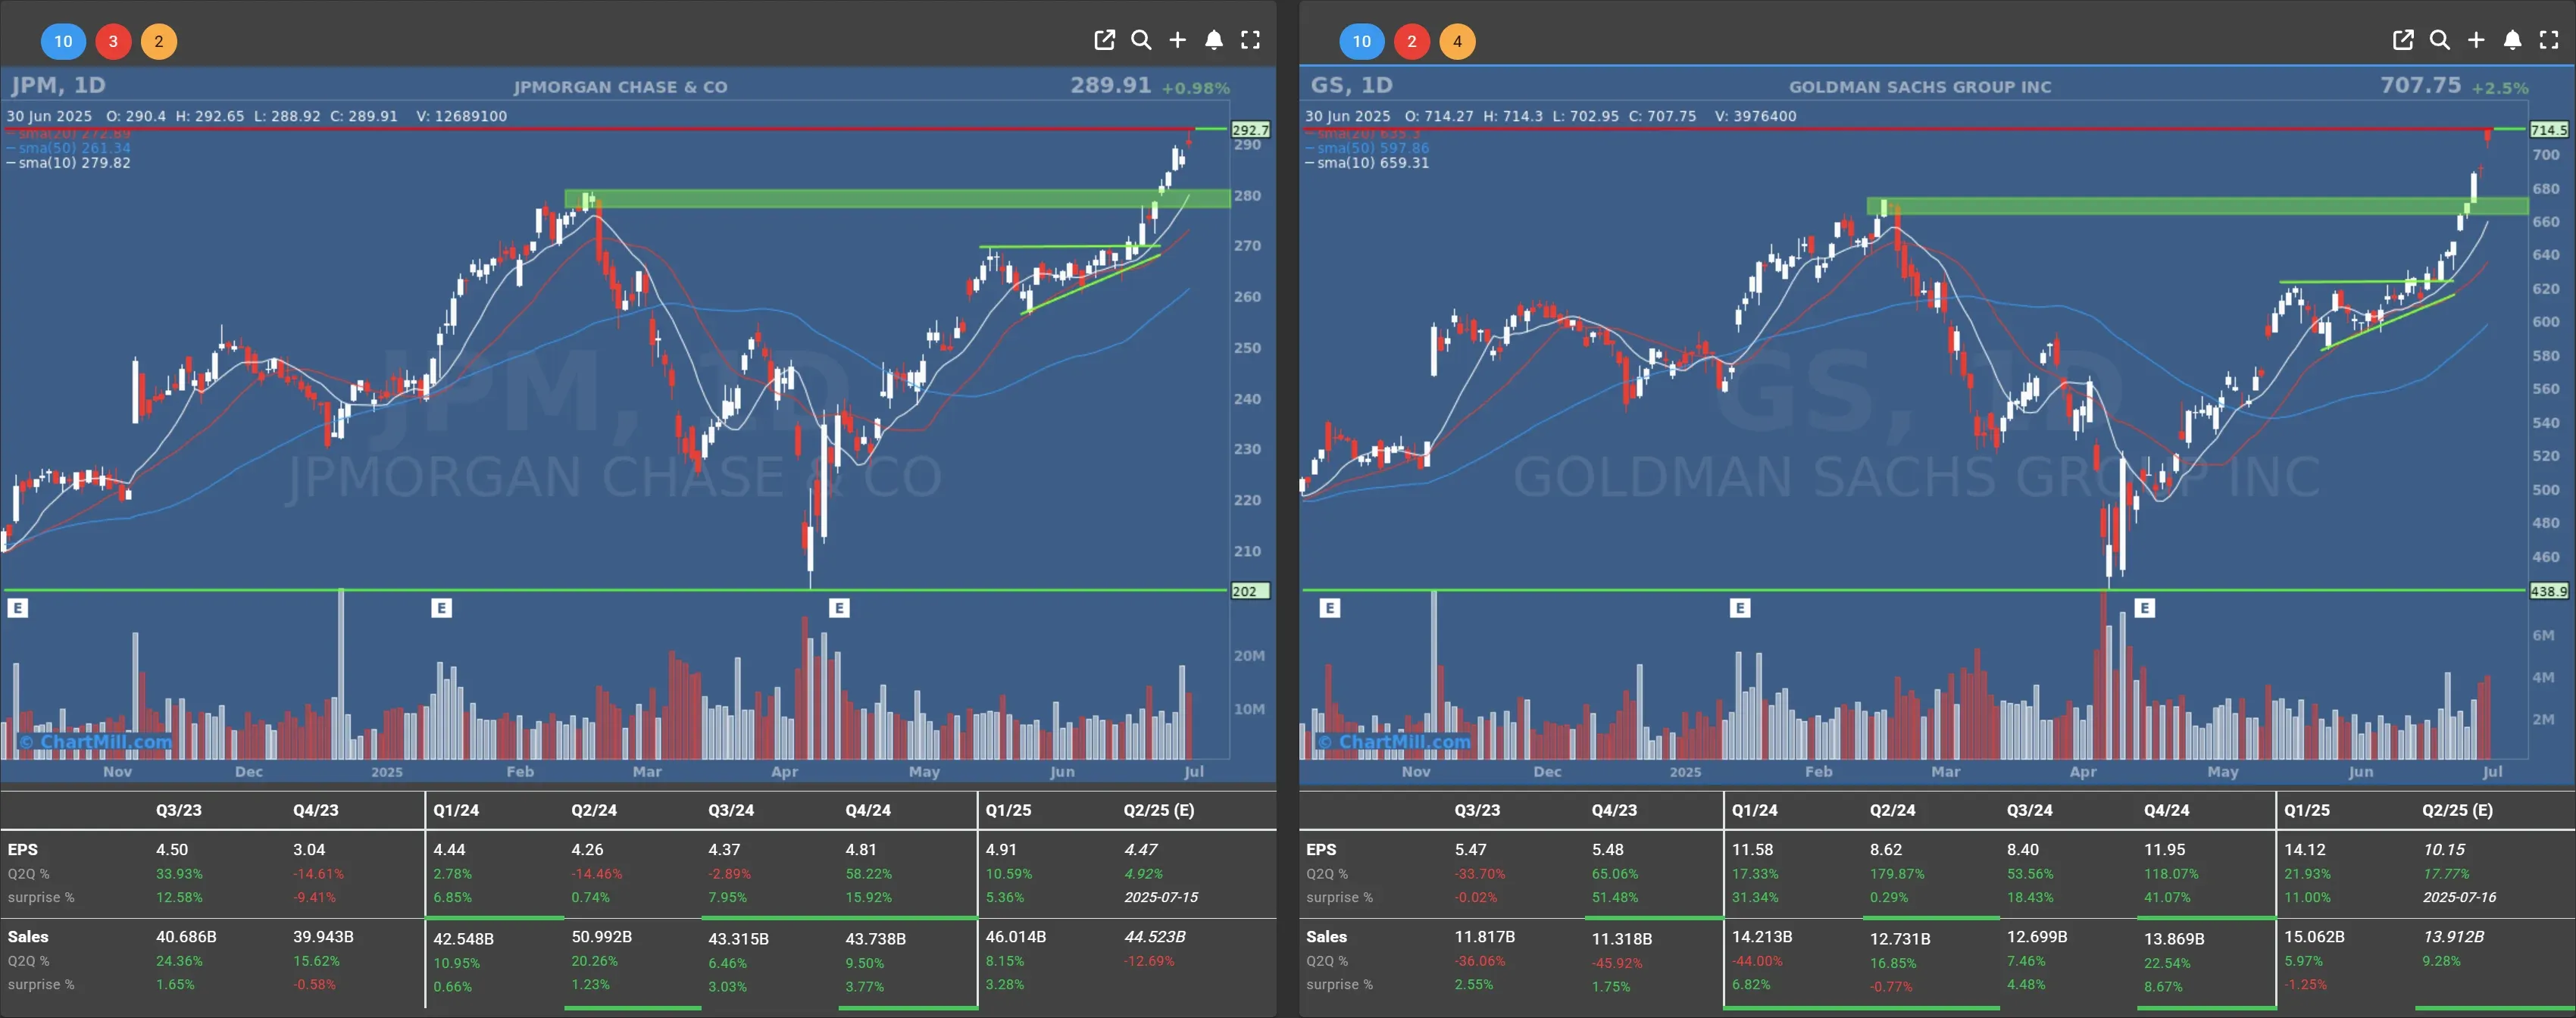Open GS chart in new window icon
Viewport: 2576px width, 1018px height.
(x=2403, y=40)
